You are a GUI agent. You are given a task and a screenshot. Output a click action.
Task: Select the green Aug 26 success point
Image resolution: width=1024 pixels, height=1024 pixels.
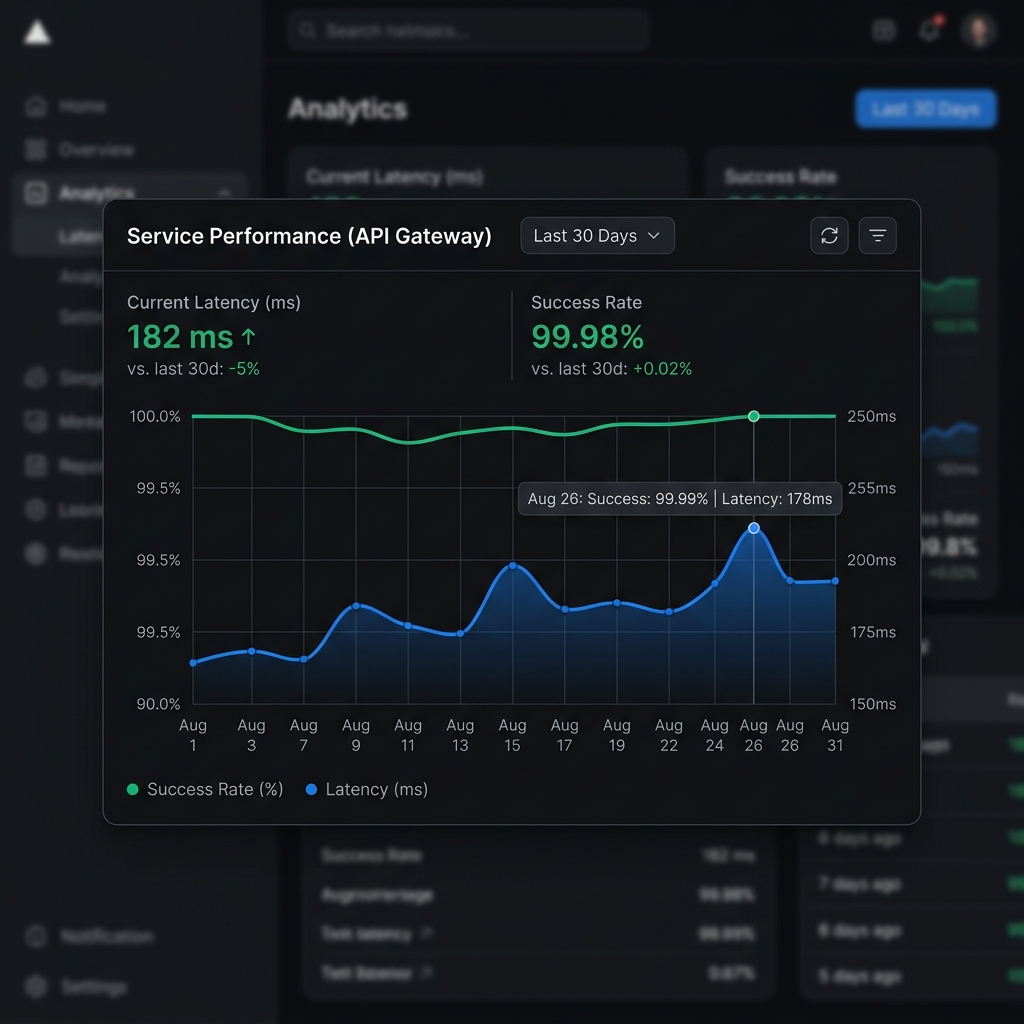point(754,416)
